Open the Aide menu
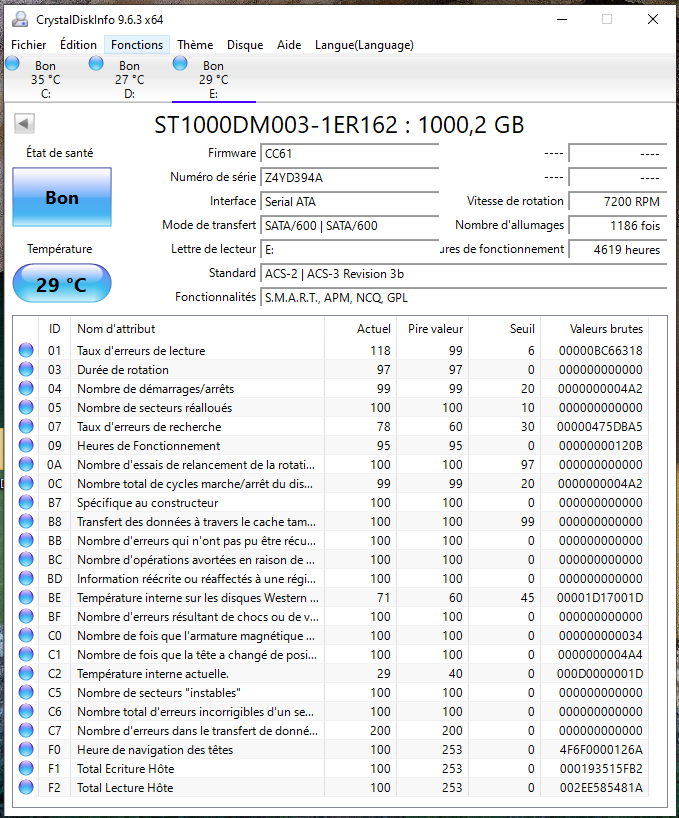 (289, 45)
